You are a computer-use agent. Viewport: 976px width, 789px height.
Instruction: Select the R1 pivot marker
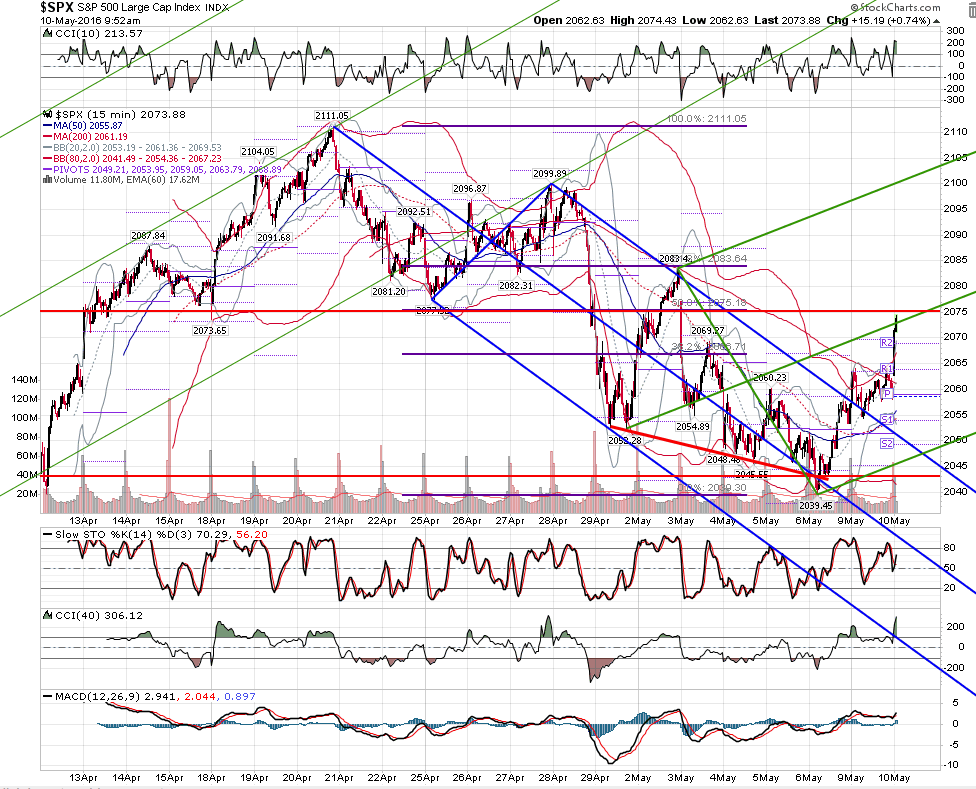[886, 369]
